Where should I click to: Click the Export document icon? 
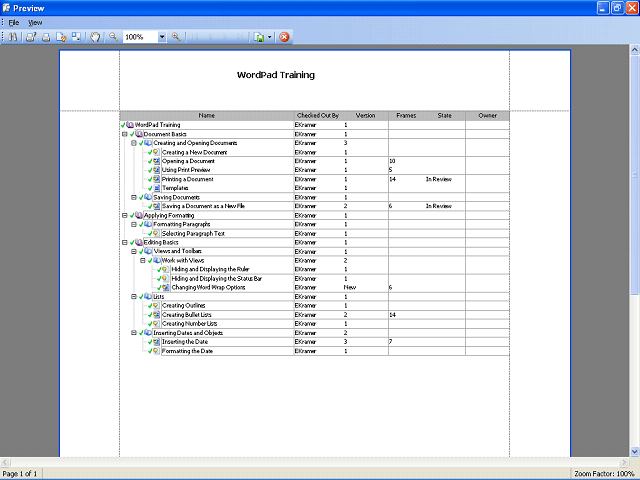coord(259,37)
